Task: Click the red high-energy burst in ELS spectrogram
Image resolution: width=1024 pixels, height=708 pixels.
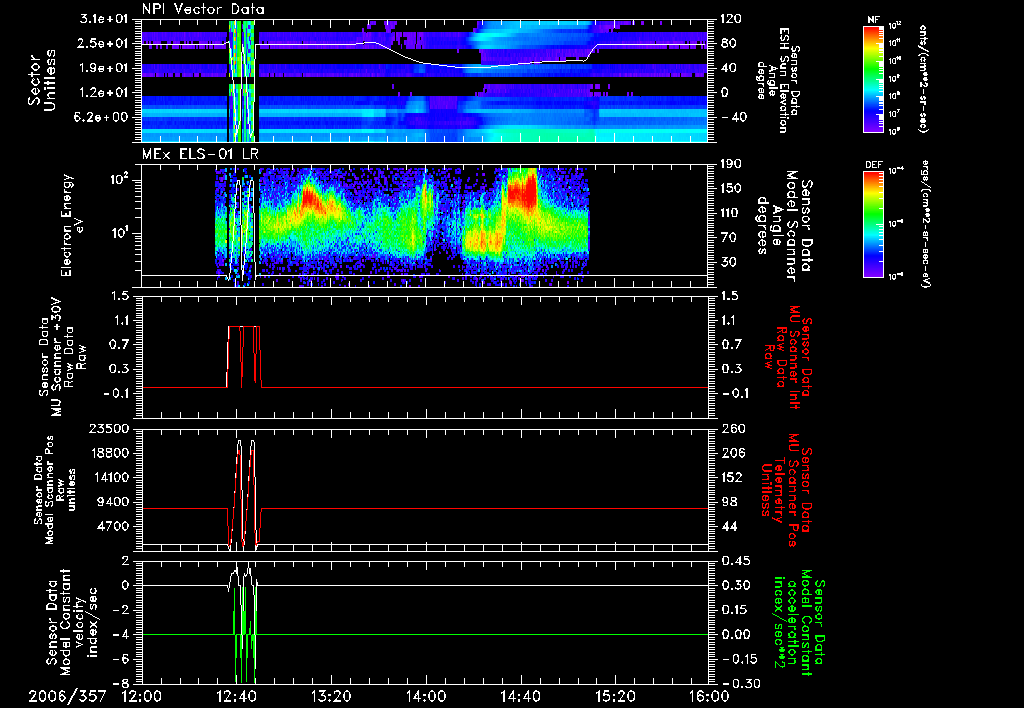Action: tap(521, 189)
